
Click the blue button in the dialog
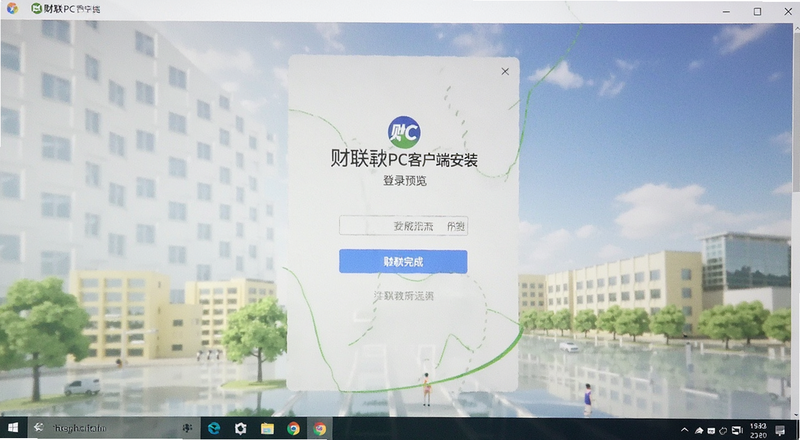click(403, 262)
